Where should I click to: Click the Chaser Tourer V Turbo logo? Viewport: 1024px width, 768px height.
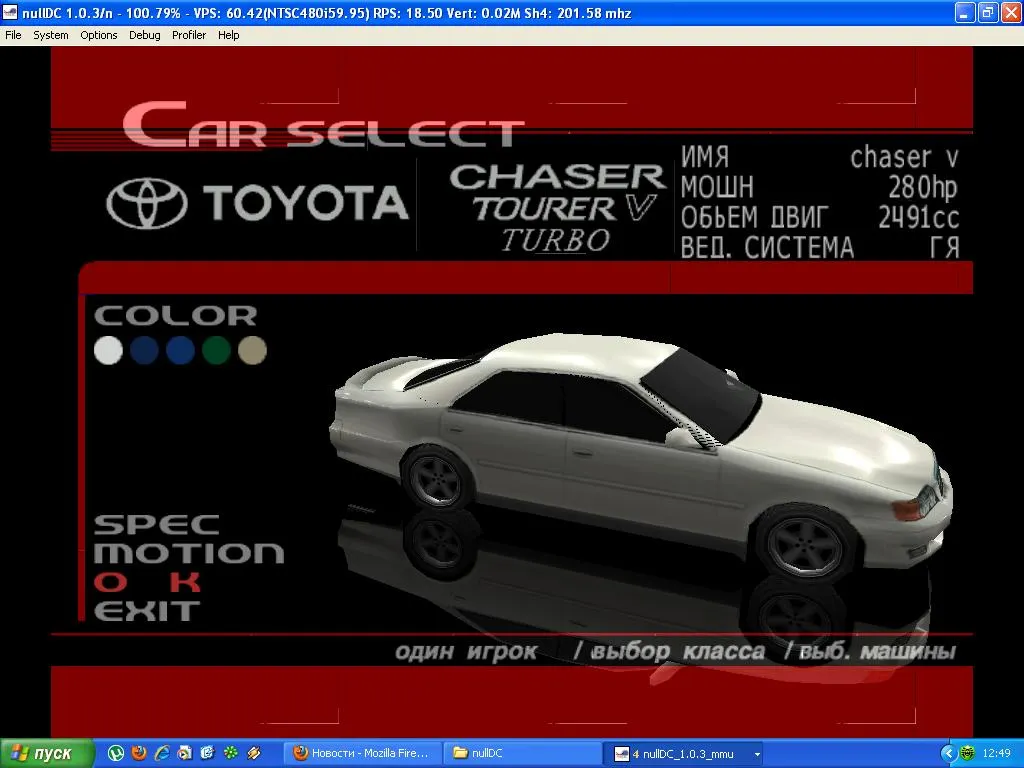point(557,208)
